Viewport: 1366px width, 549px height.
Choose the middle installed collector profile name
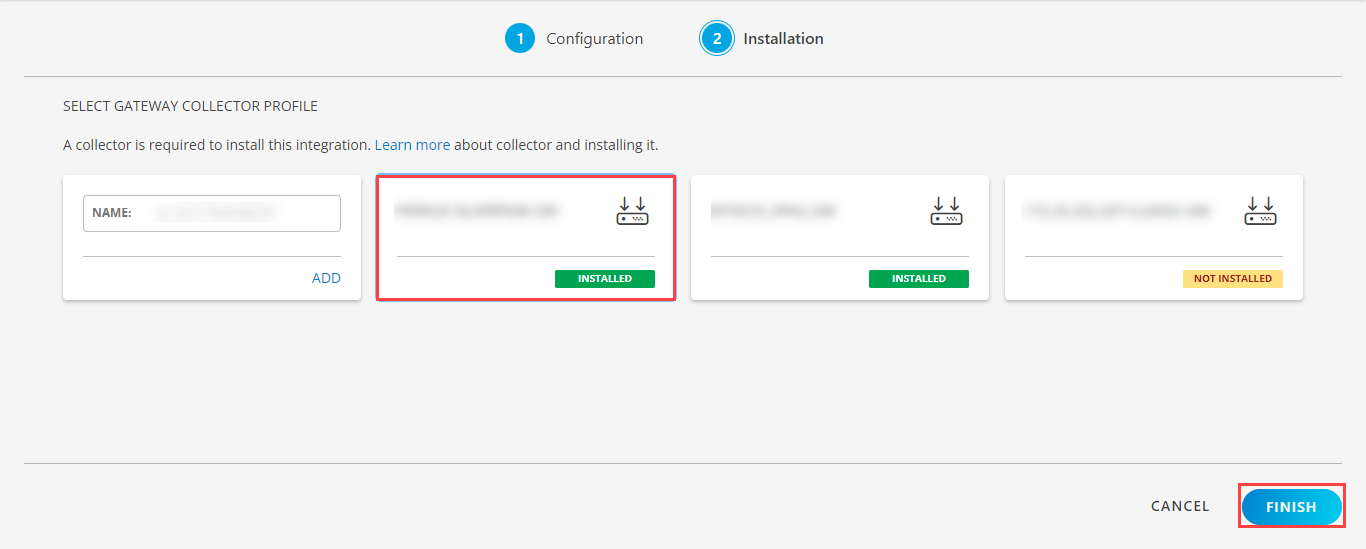click(773, 211)
